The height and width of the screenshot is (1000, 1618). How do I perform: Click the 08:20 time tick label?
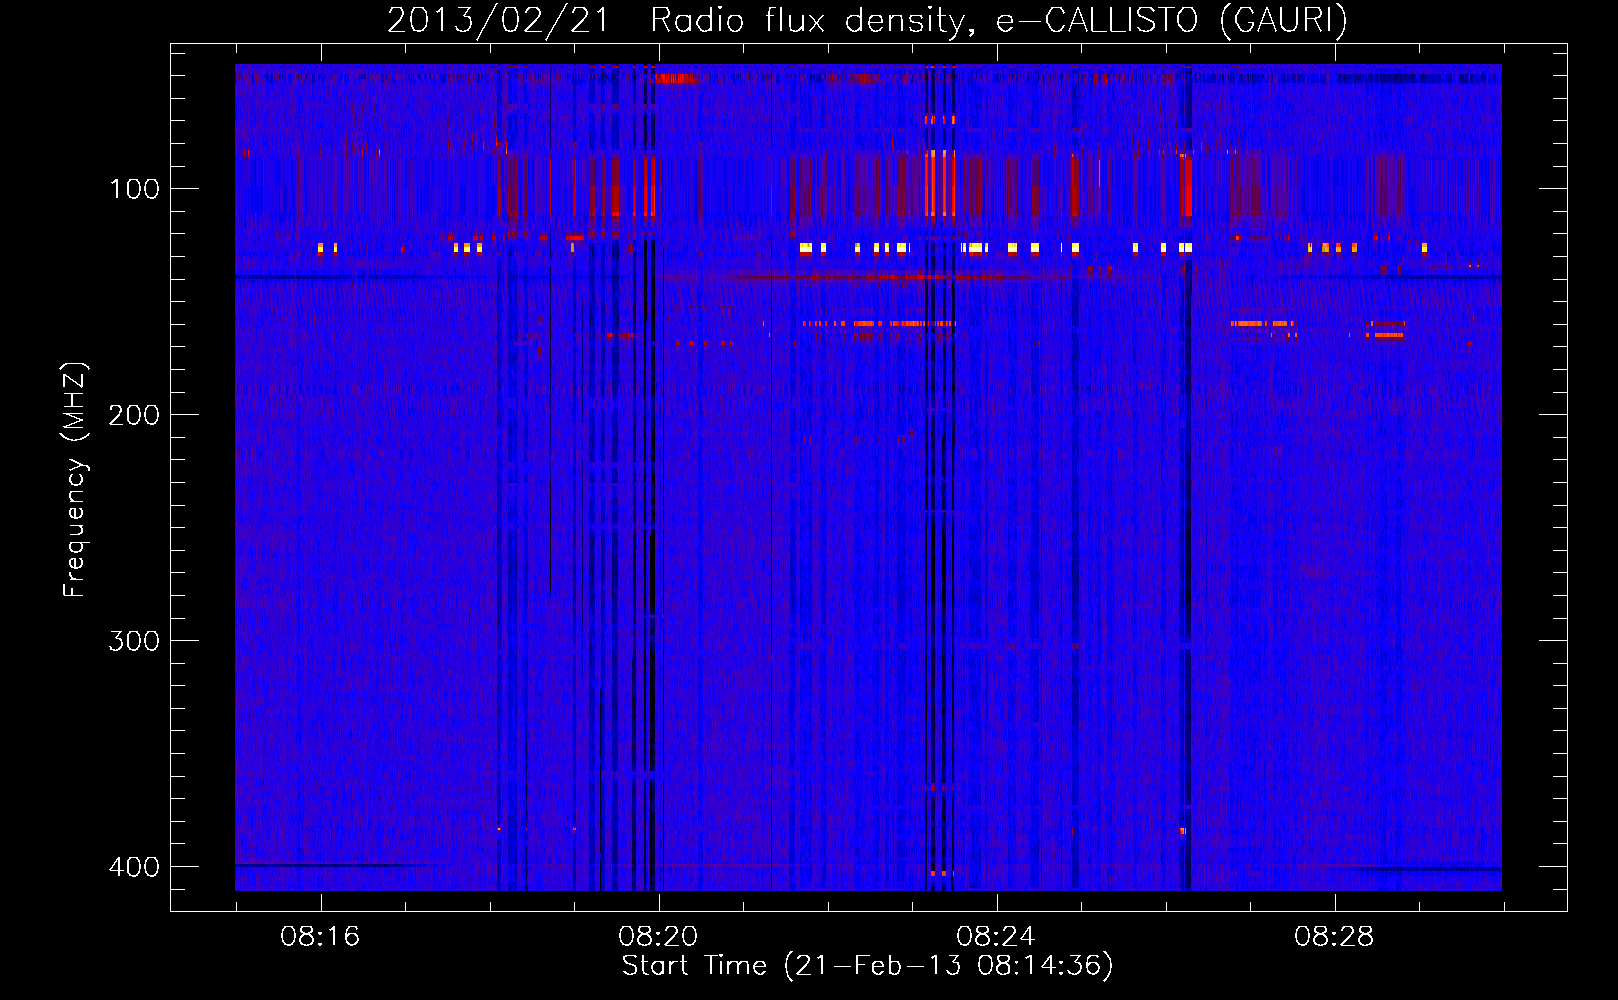pos(658,937)
